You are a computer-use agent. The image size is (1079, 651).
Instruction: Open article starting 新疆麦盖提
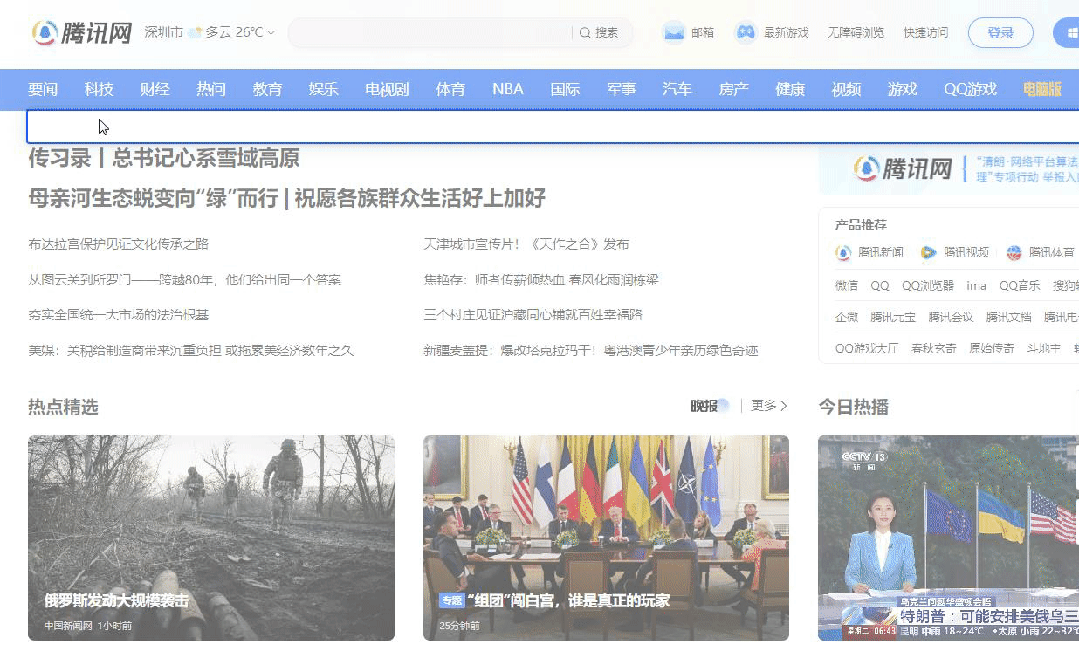(590, 350)
